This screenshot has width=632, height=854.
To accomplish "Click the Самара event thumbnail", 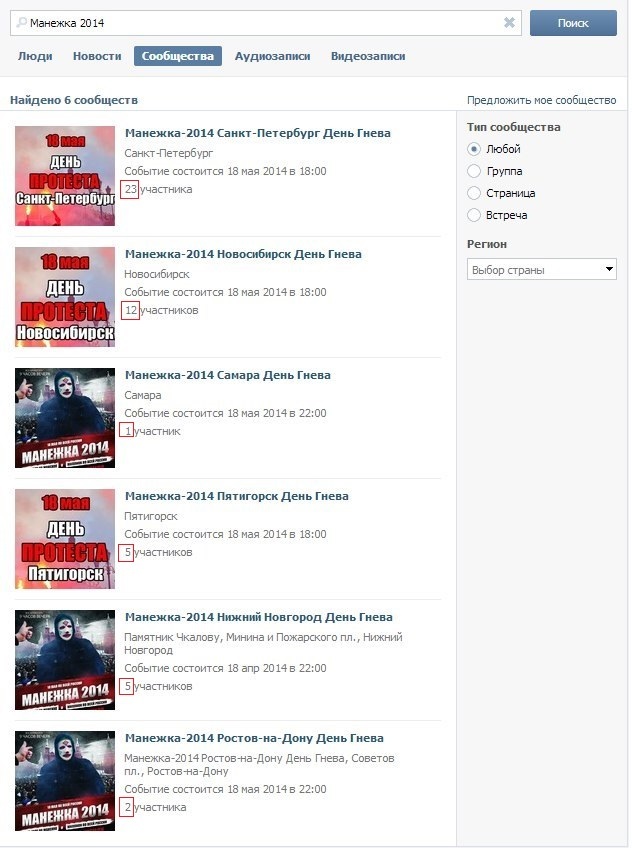I will pyautogui.click(x=65, y=418).
